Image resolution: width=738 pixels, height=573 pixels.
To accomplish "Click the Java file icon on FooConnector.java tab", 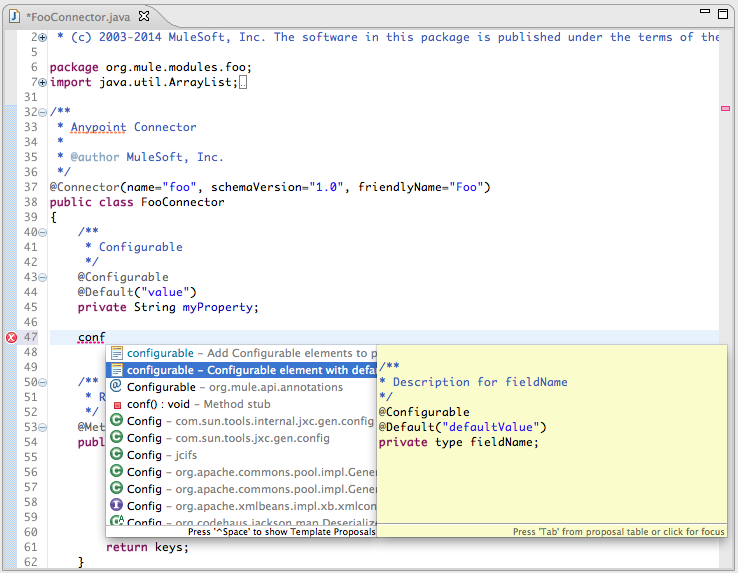I will (14, 17).
